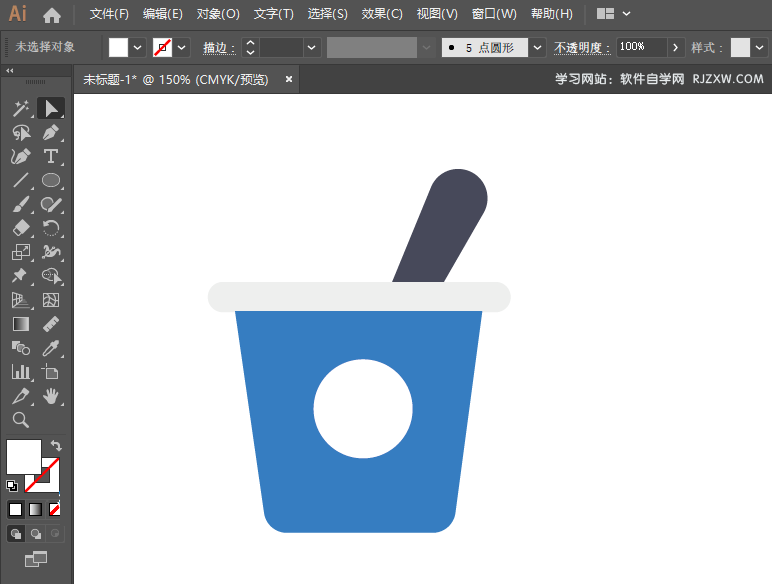Image resolution: width=772 pixels, height=584 pixels.
Task: Open the 文件(F) menu
Action: tap(109, 14)
